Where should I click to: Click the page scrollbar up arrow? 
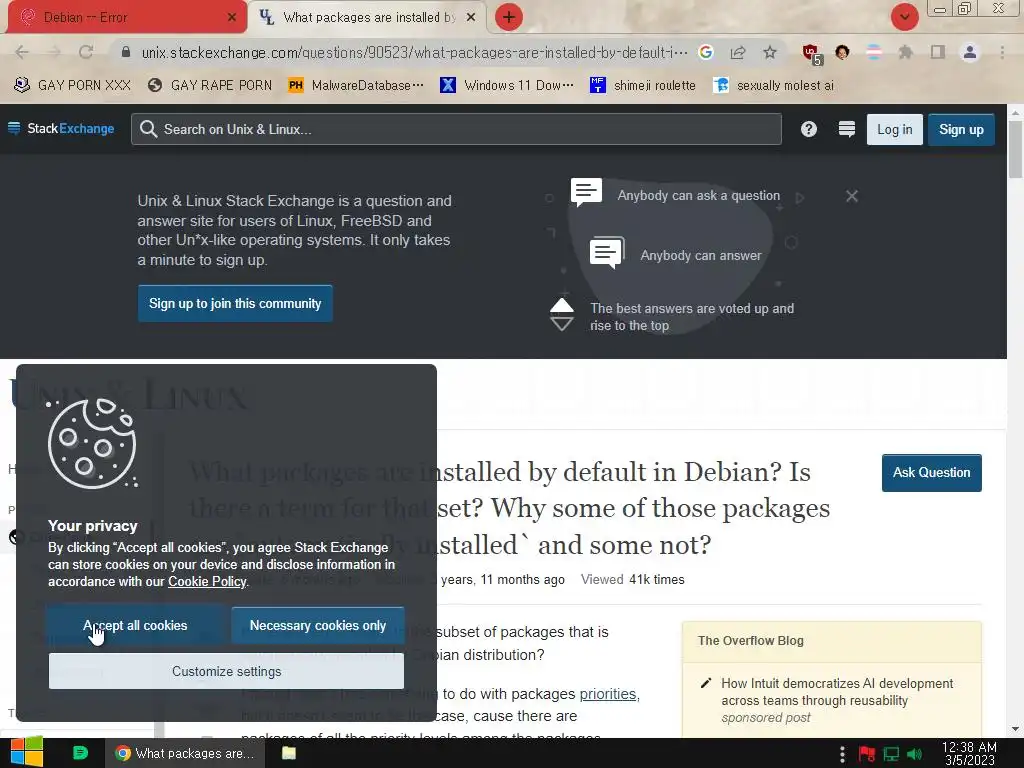point(1015,112)
